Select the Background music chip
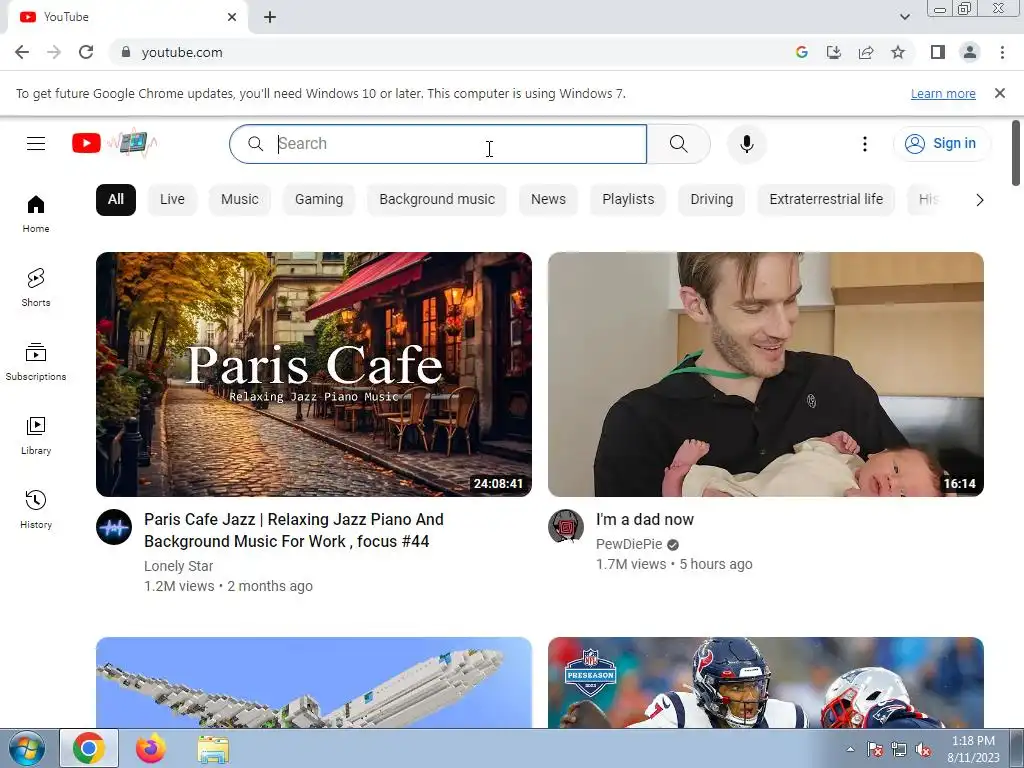Image resolution: width=1024 pixels, height=768 pixels. click(x=437, y=199)
